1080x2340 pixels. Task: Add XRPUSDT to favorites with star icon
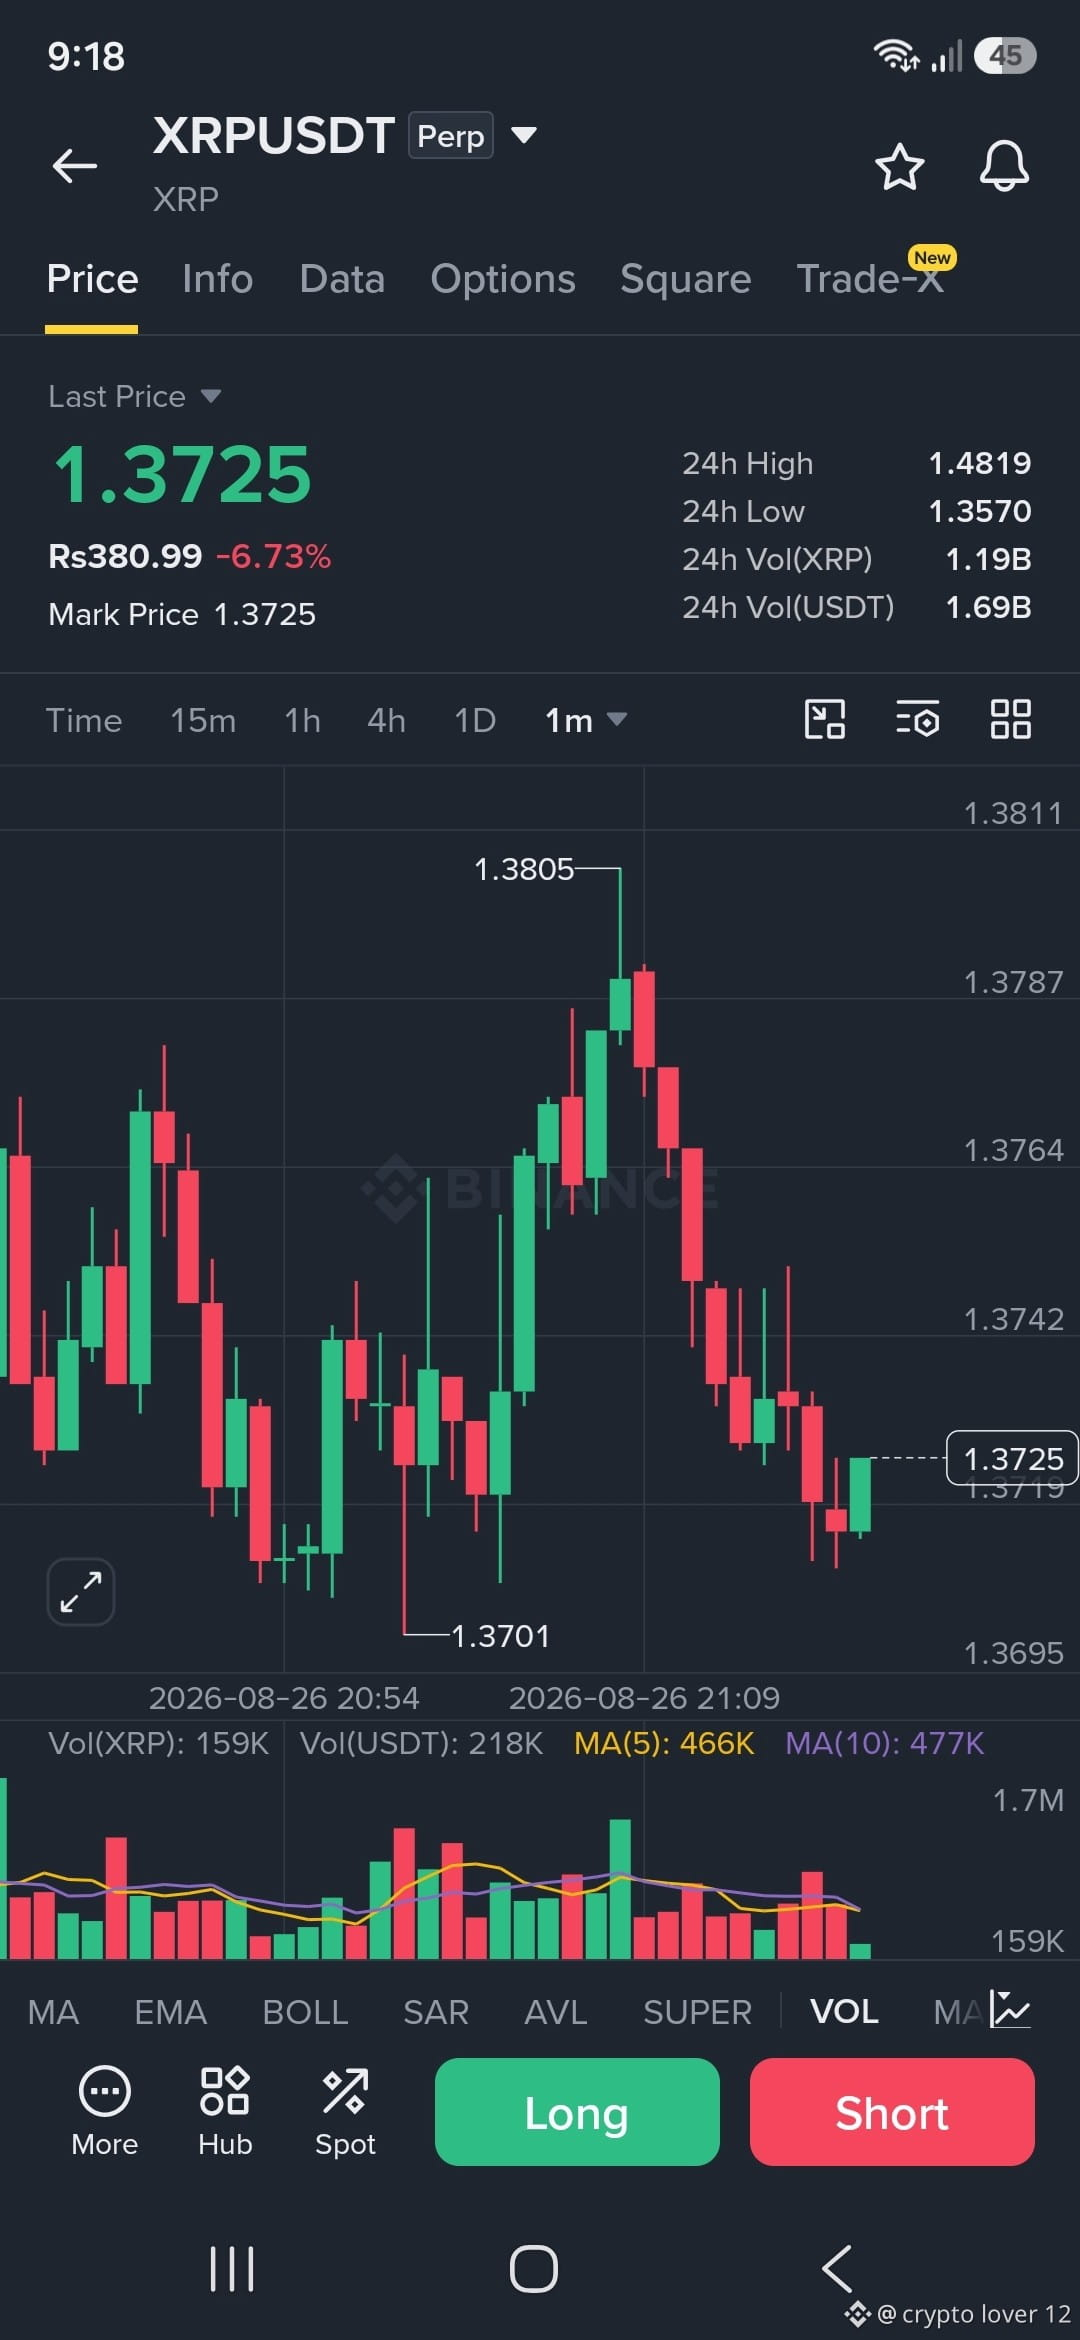[899, 166]
